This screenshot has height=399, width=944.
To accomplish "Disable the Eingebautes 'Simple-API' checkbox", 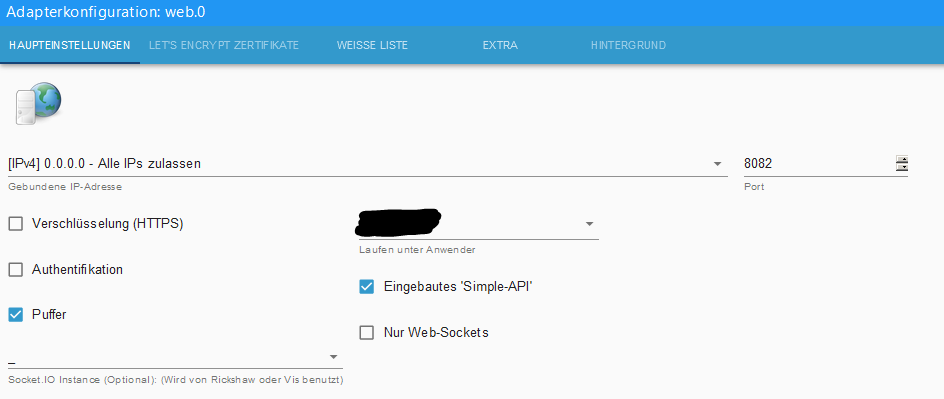I will 367,286.
